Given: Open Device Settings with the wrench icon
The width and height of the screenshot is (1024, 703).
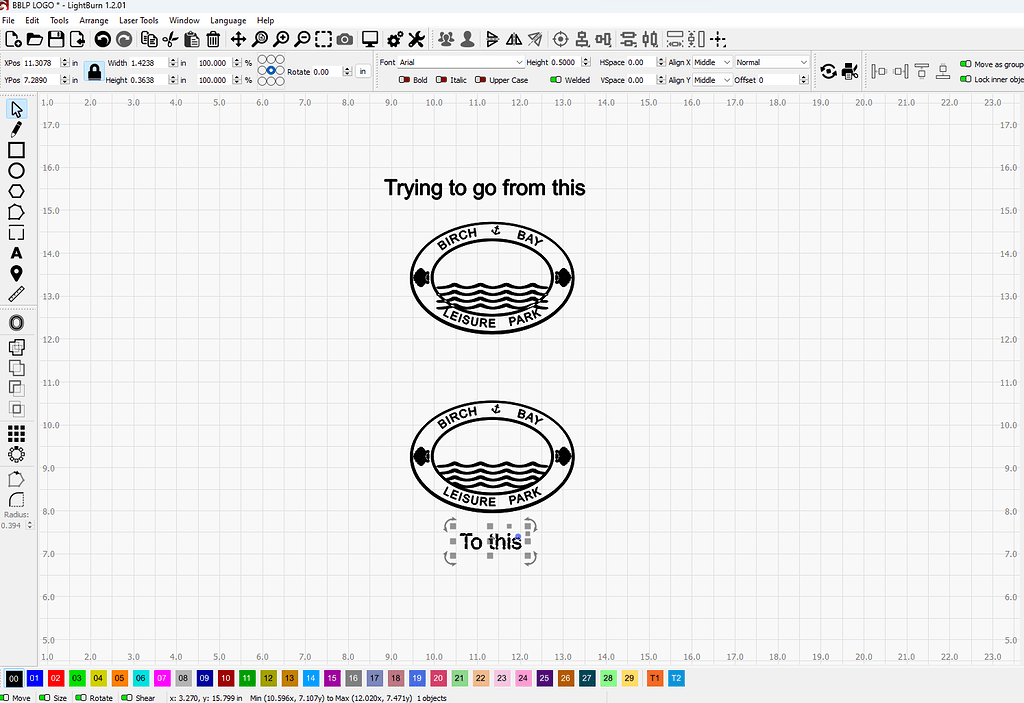Looking at the screenshot, I should pos(417,39).
